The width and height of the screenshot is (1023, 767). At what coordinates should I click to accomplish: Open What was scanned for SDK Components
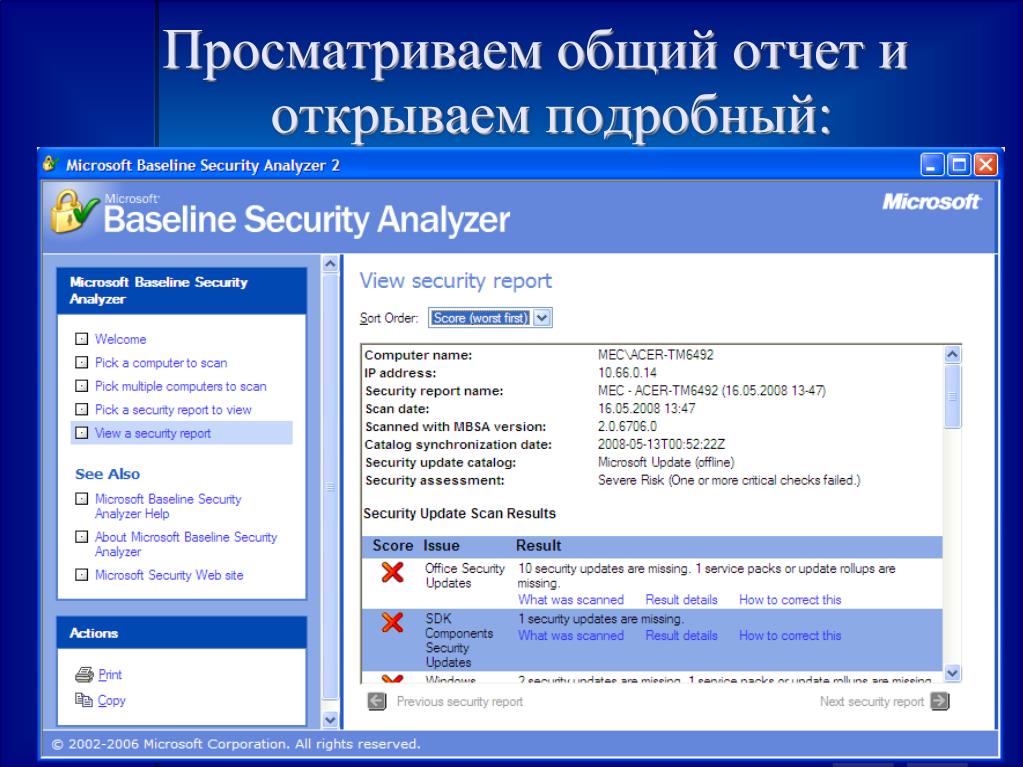[x=571, y=635]
